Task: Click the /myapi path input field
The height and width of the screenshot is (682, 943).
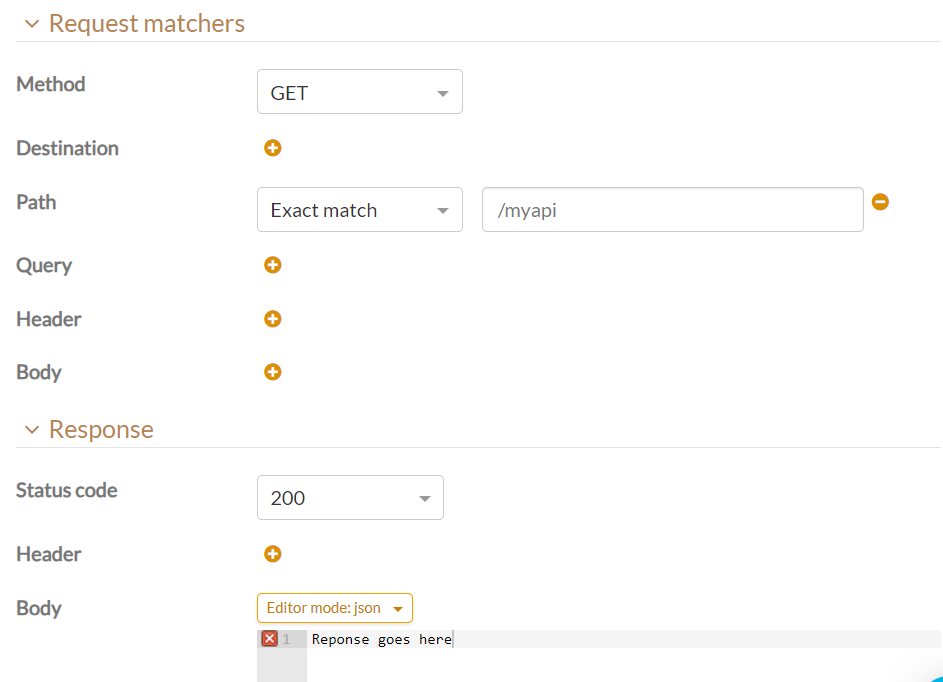Action: click(x=672, y=210)
